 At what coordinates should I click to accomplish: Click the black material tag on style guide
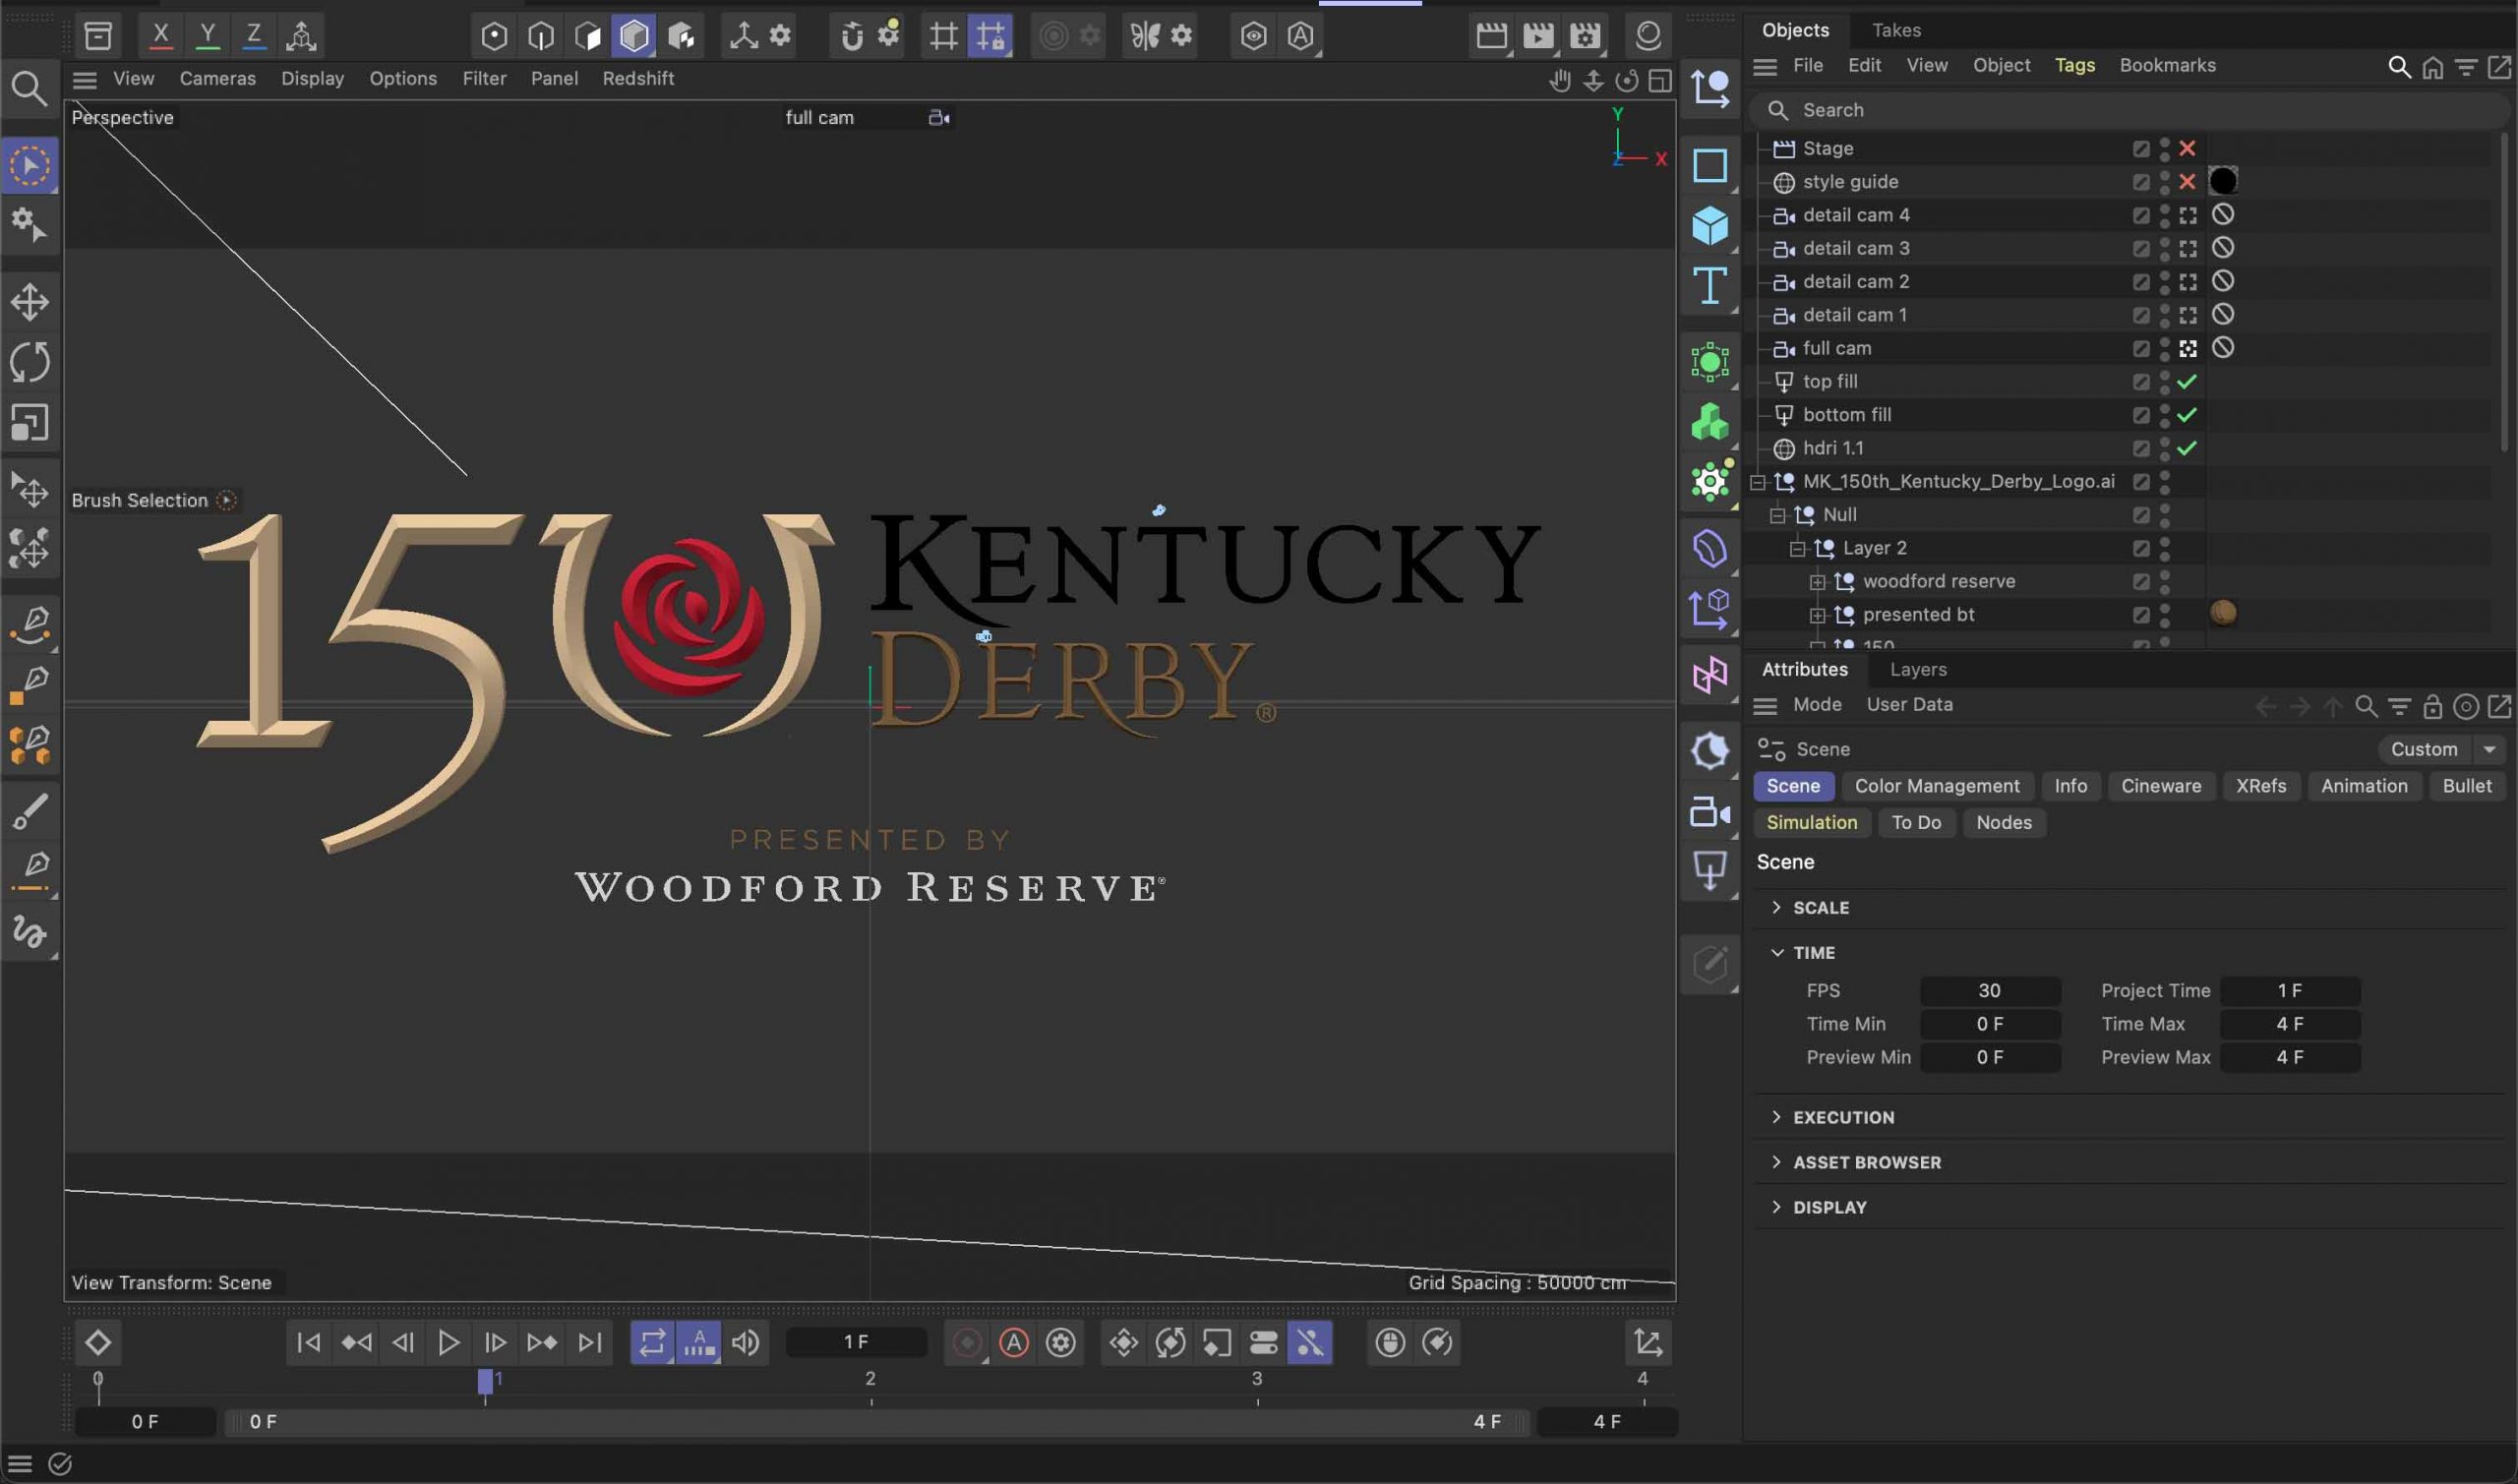click(2222, 181)
